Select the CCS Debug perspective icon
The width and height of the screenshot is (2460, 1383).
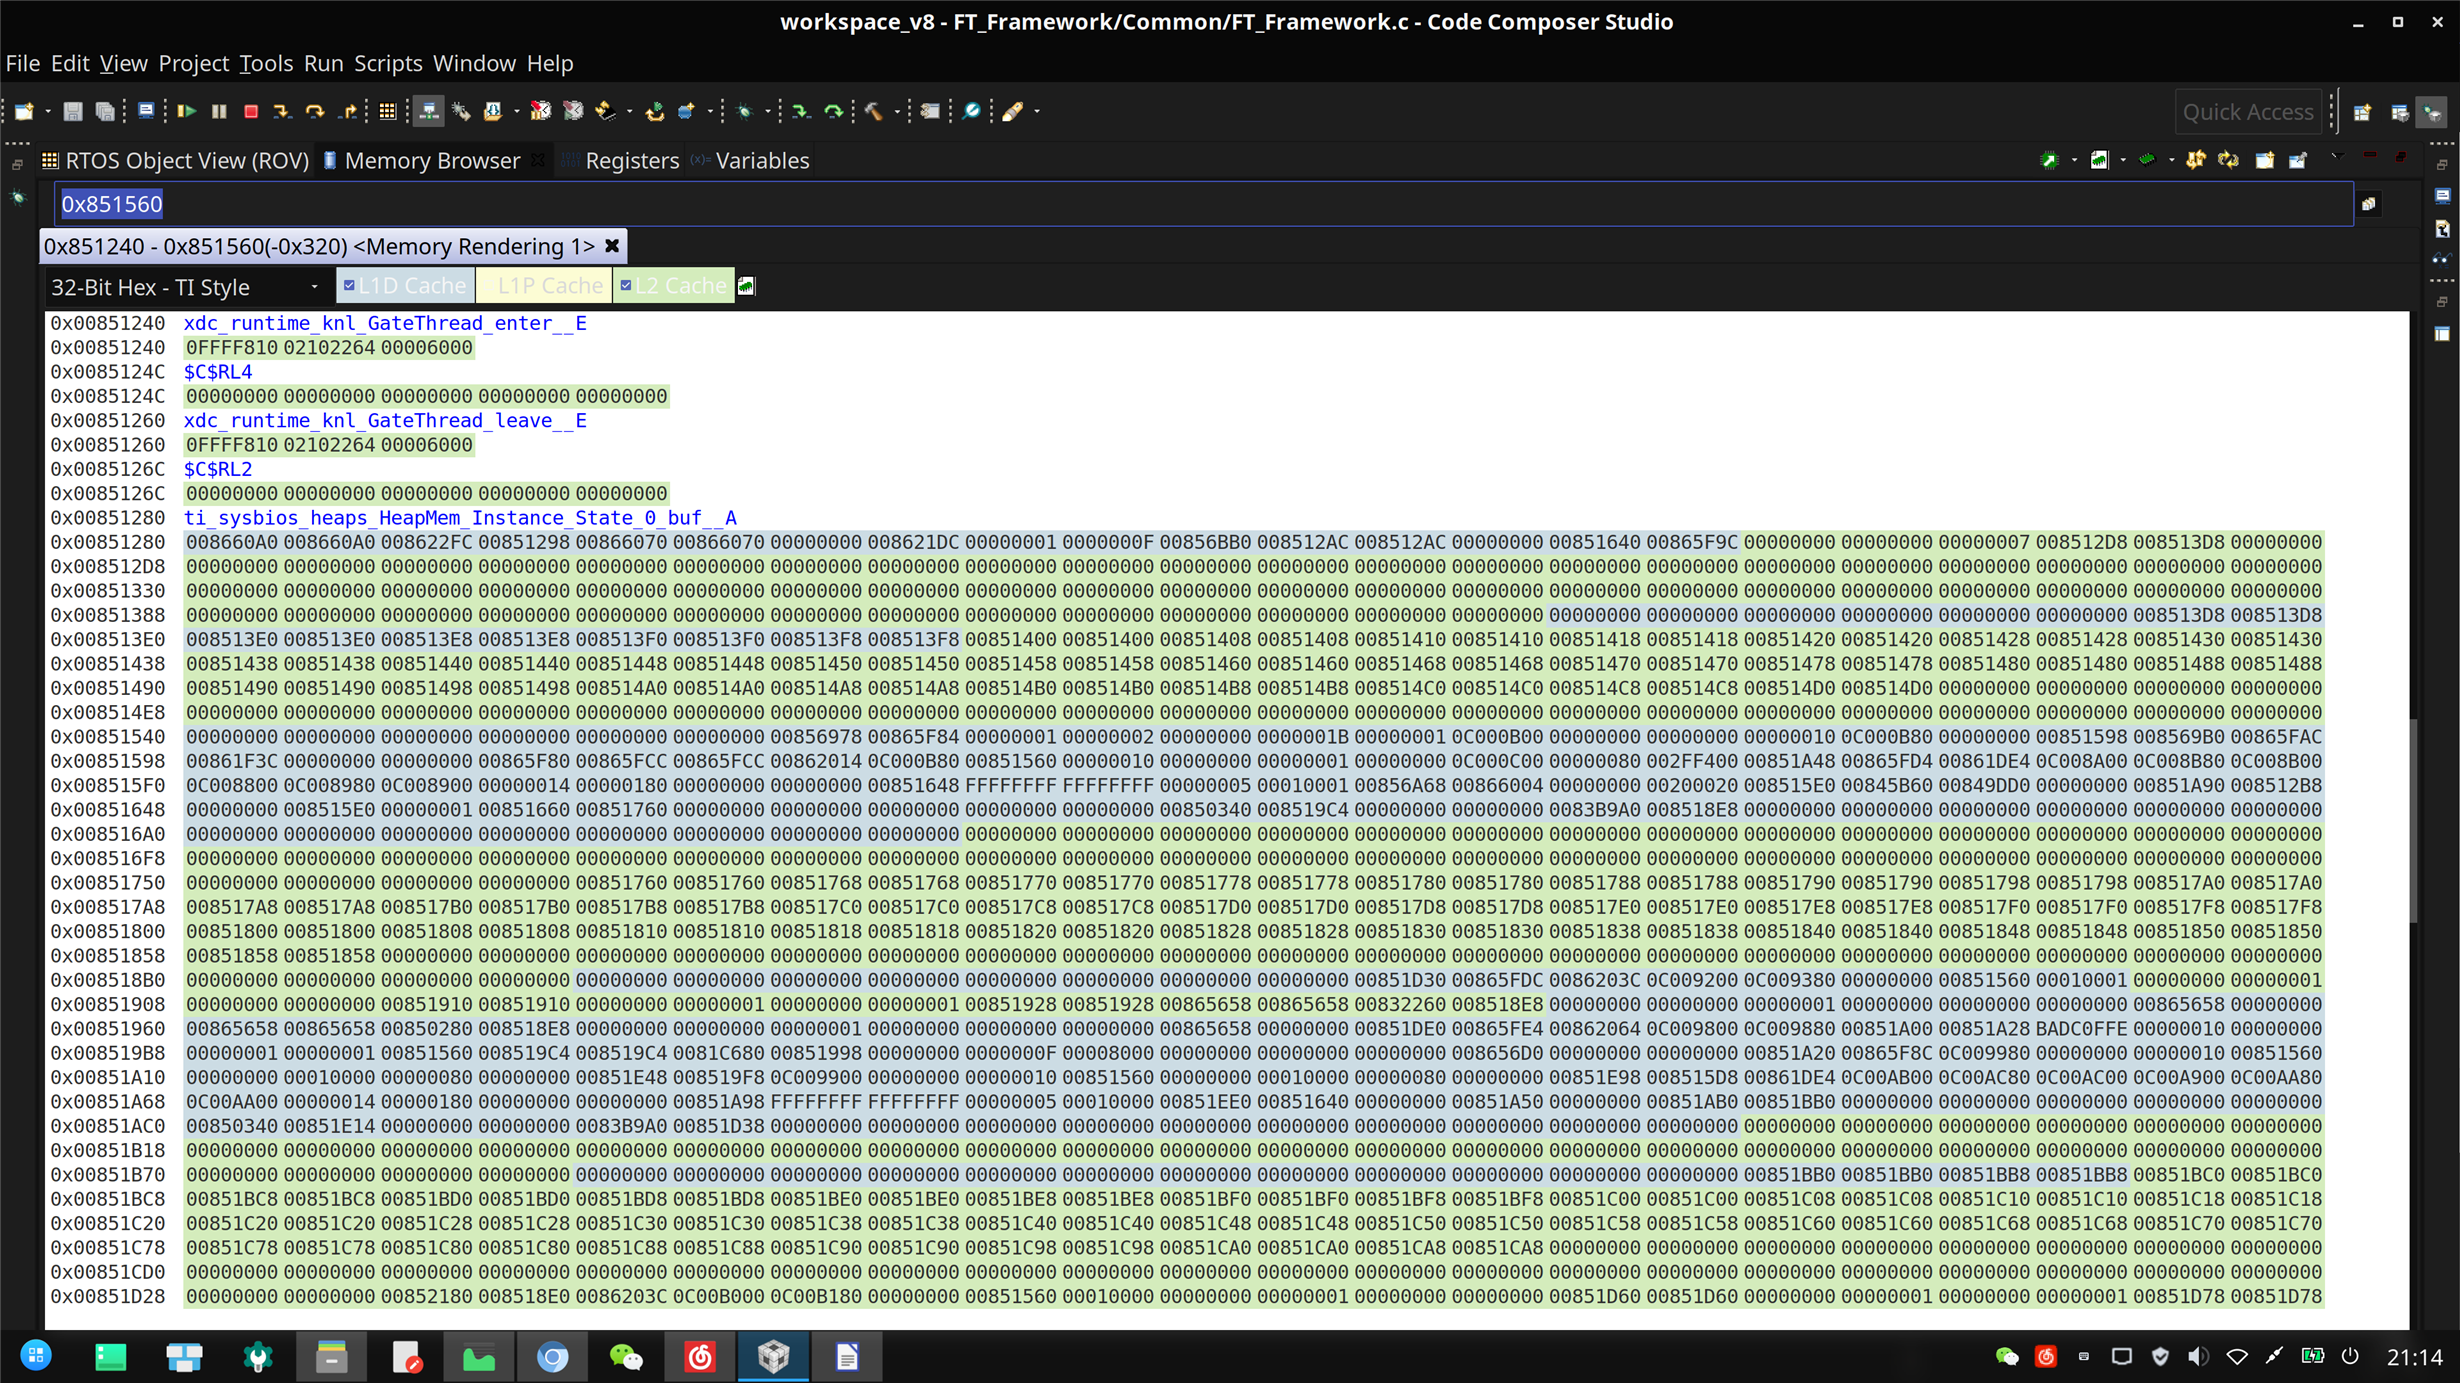tap(2433, 112)
